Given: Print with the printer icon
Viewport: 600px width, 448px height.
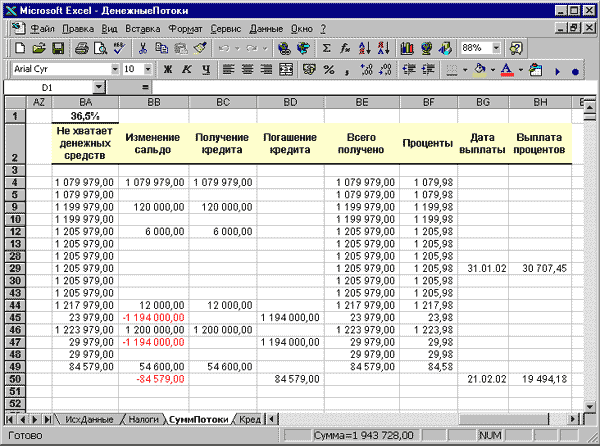Looking at the screenshot, I should pos(82,49).
